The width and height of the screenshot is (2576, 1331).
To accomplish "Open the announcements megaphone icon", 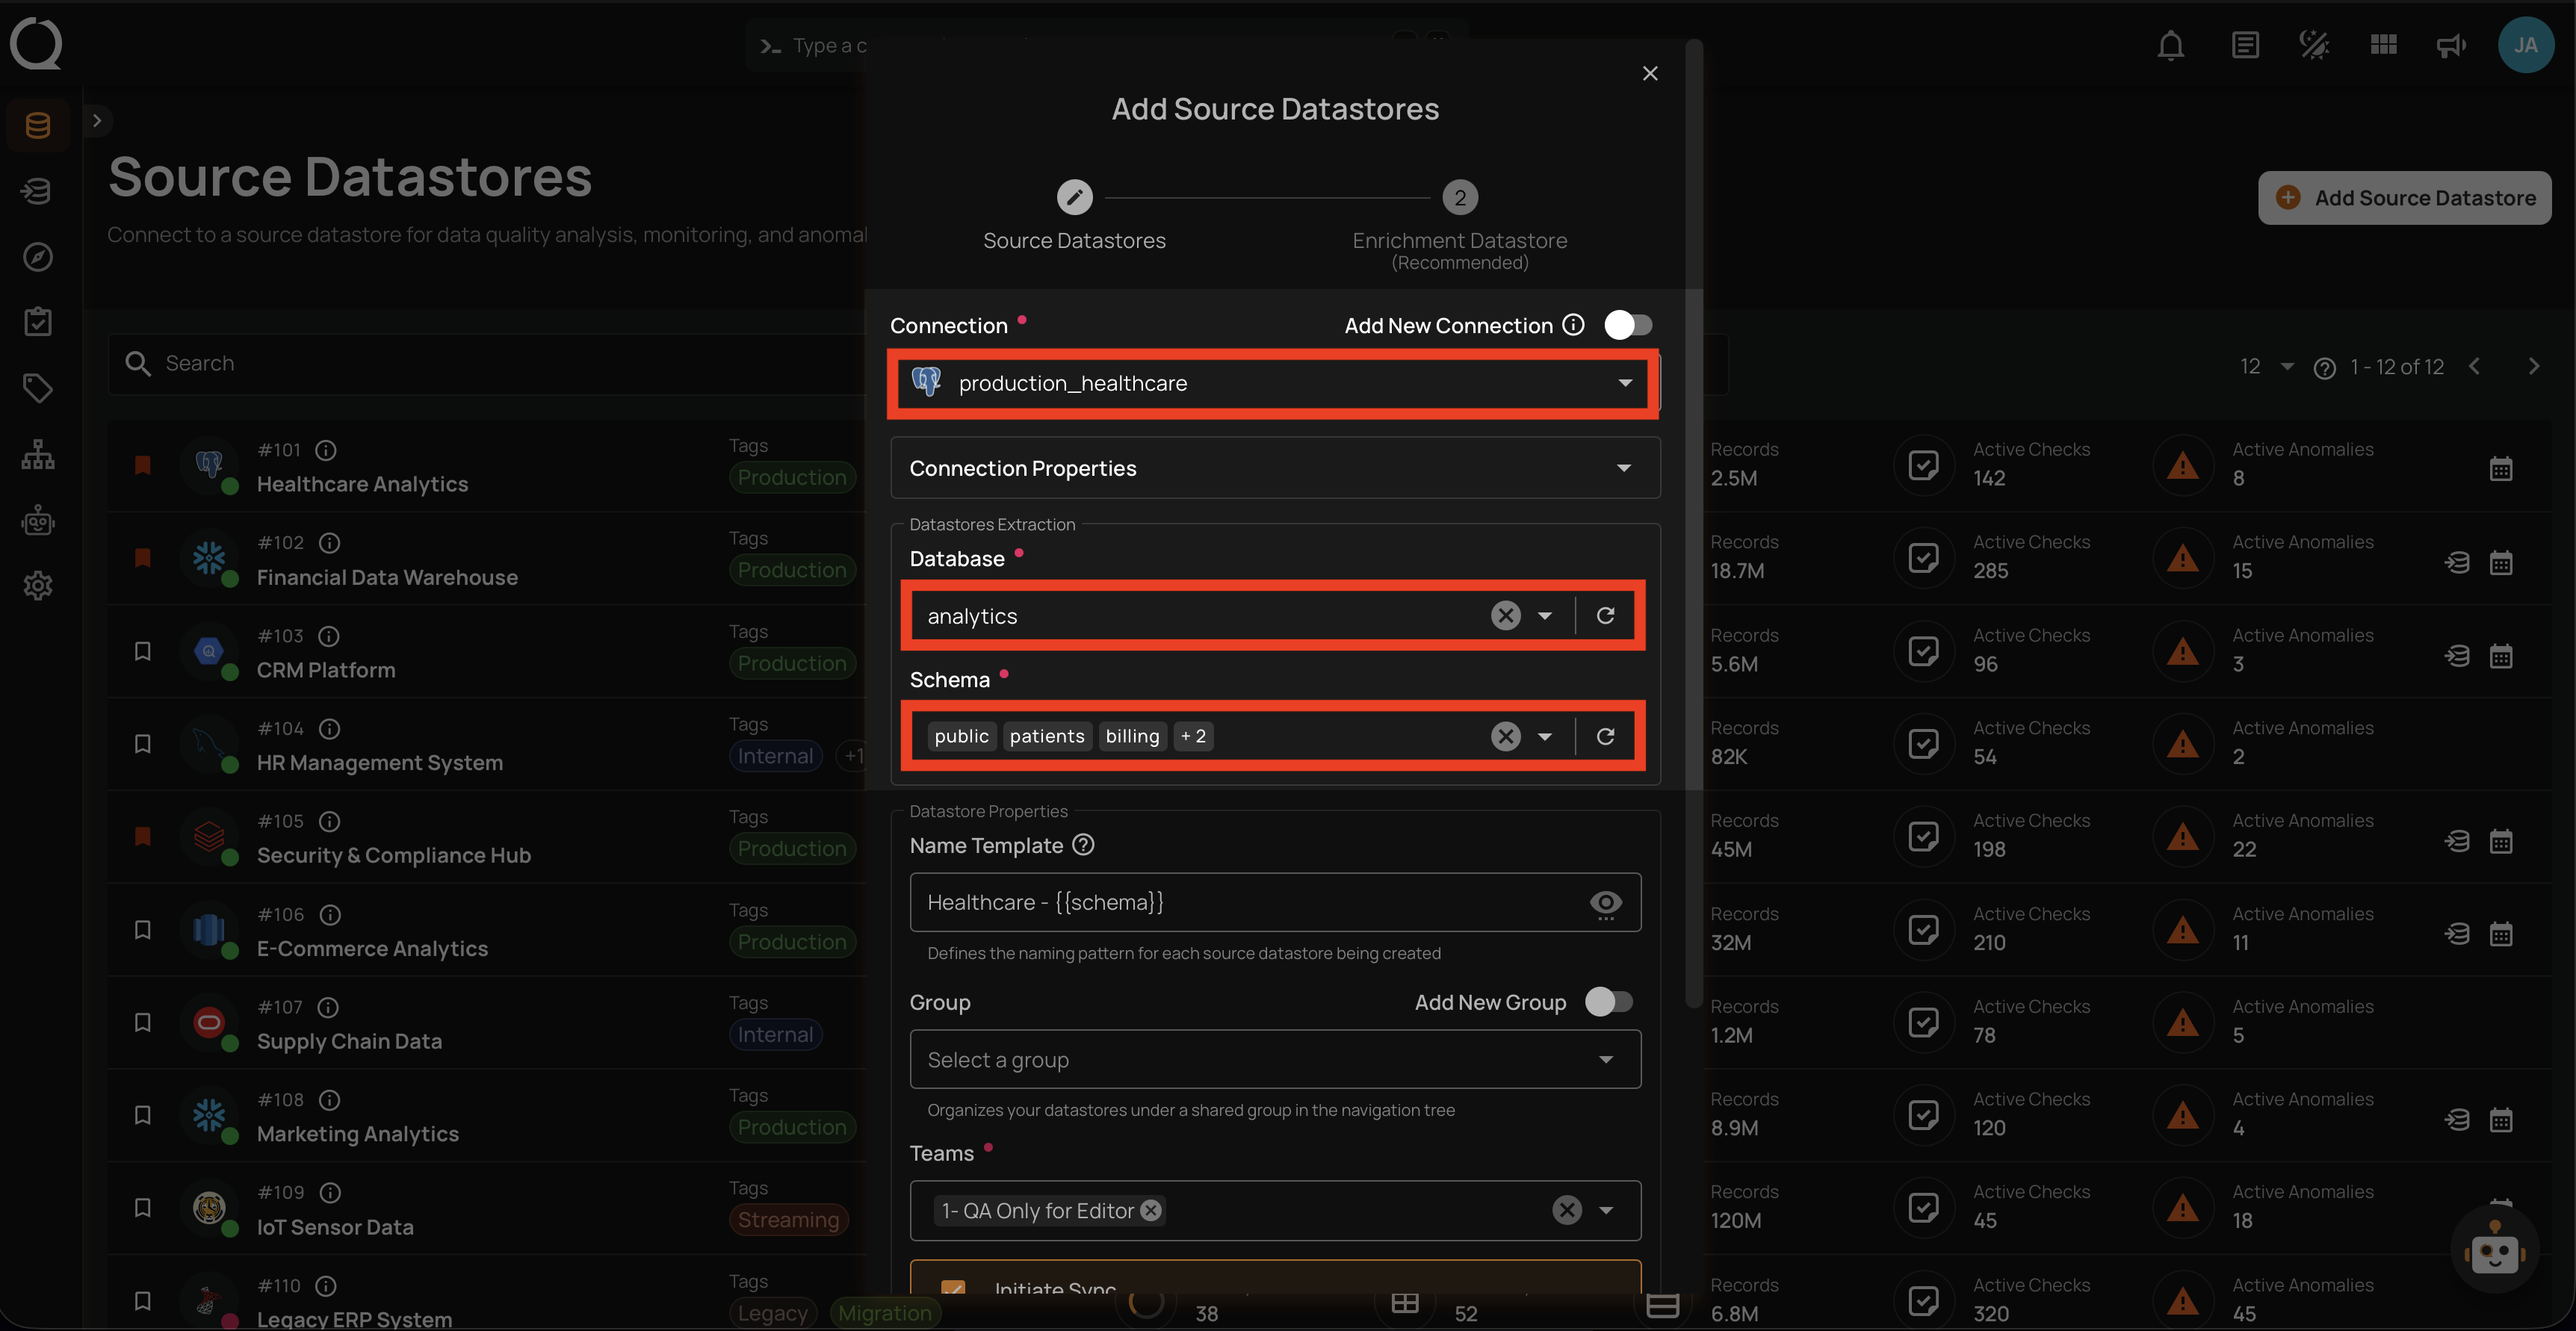I will 2450,45.
